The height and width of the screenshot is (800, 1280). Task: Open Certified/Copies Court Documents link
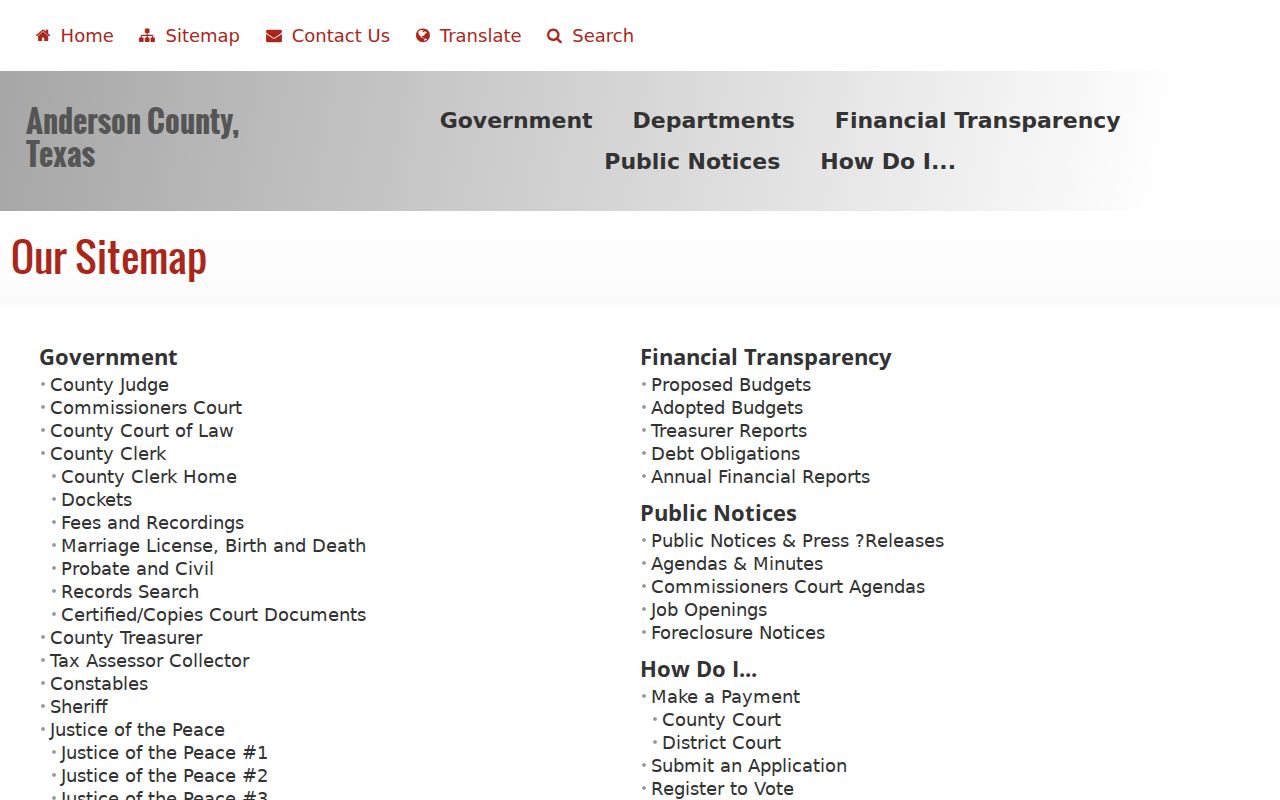click(213, 615)
